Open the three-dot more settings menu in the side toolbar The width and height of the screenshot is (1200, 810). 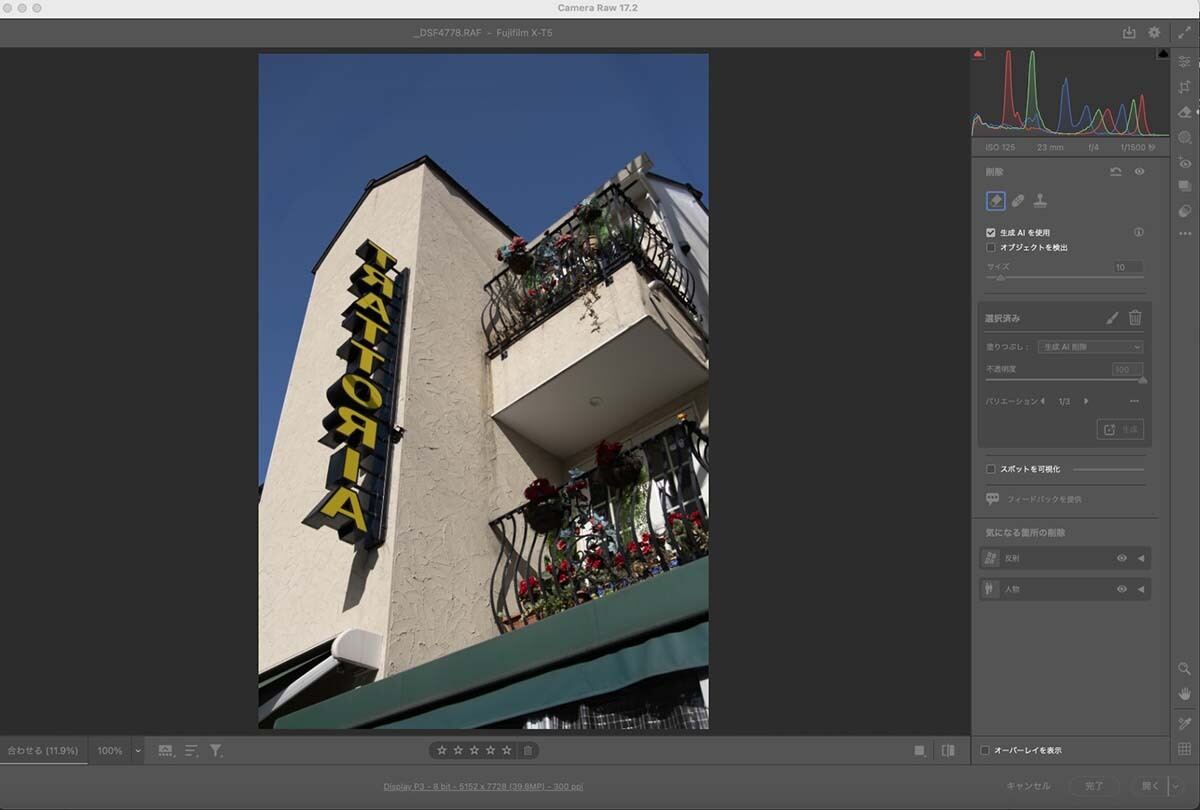pos(1185,234)
